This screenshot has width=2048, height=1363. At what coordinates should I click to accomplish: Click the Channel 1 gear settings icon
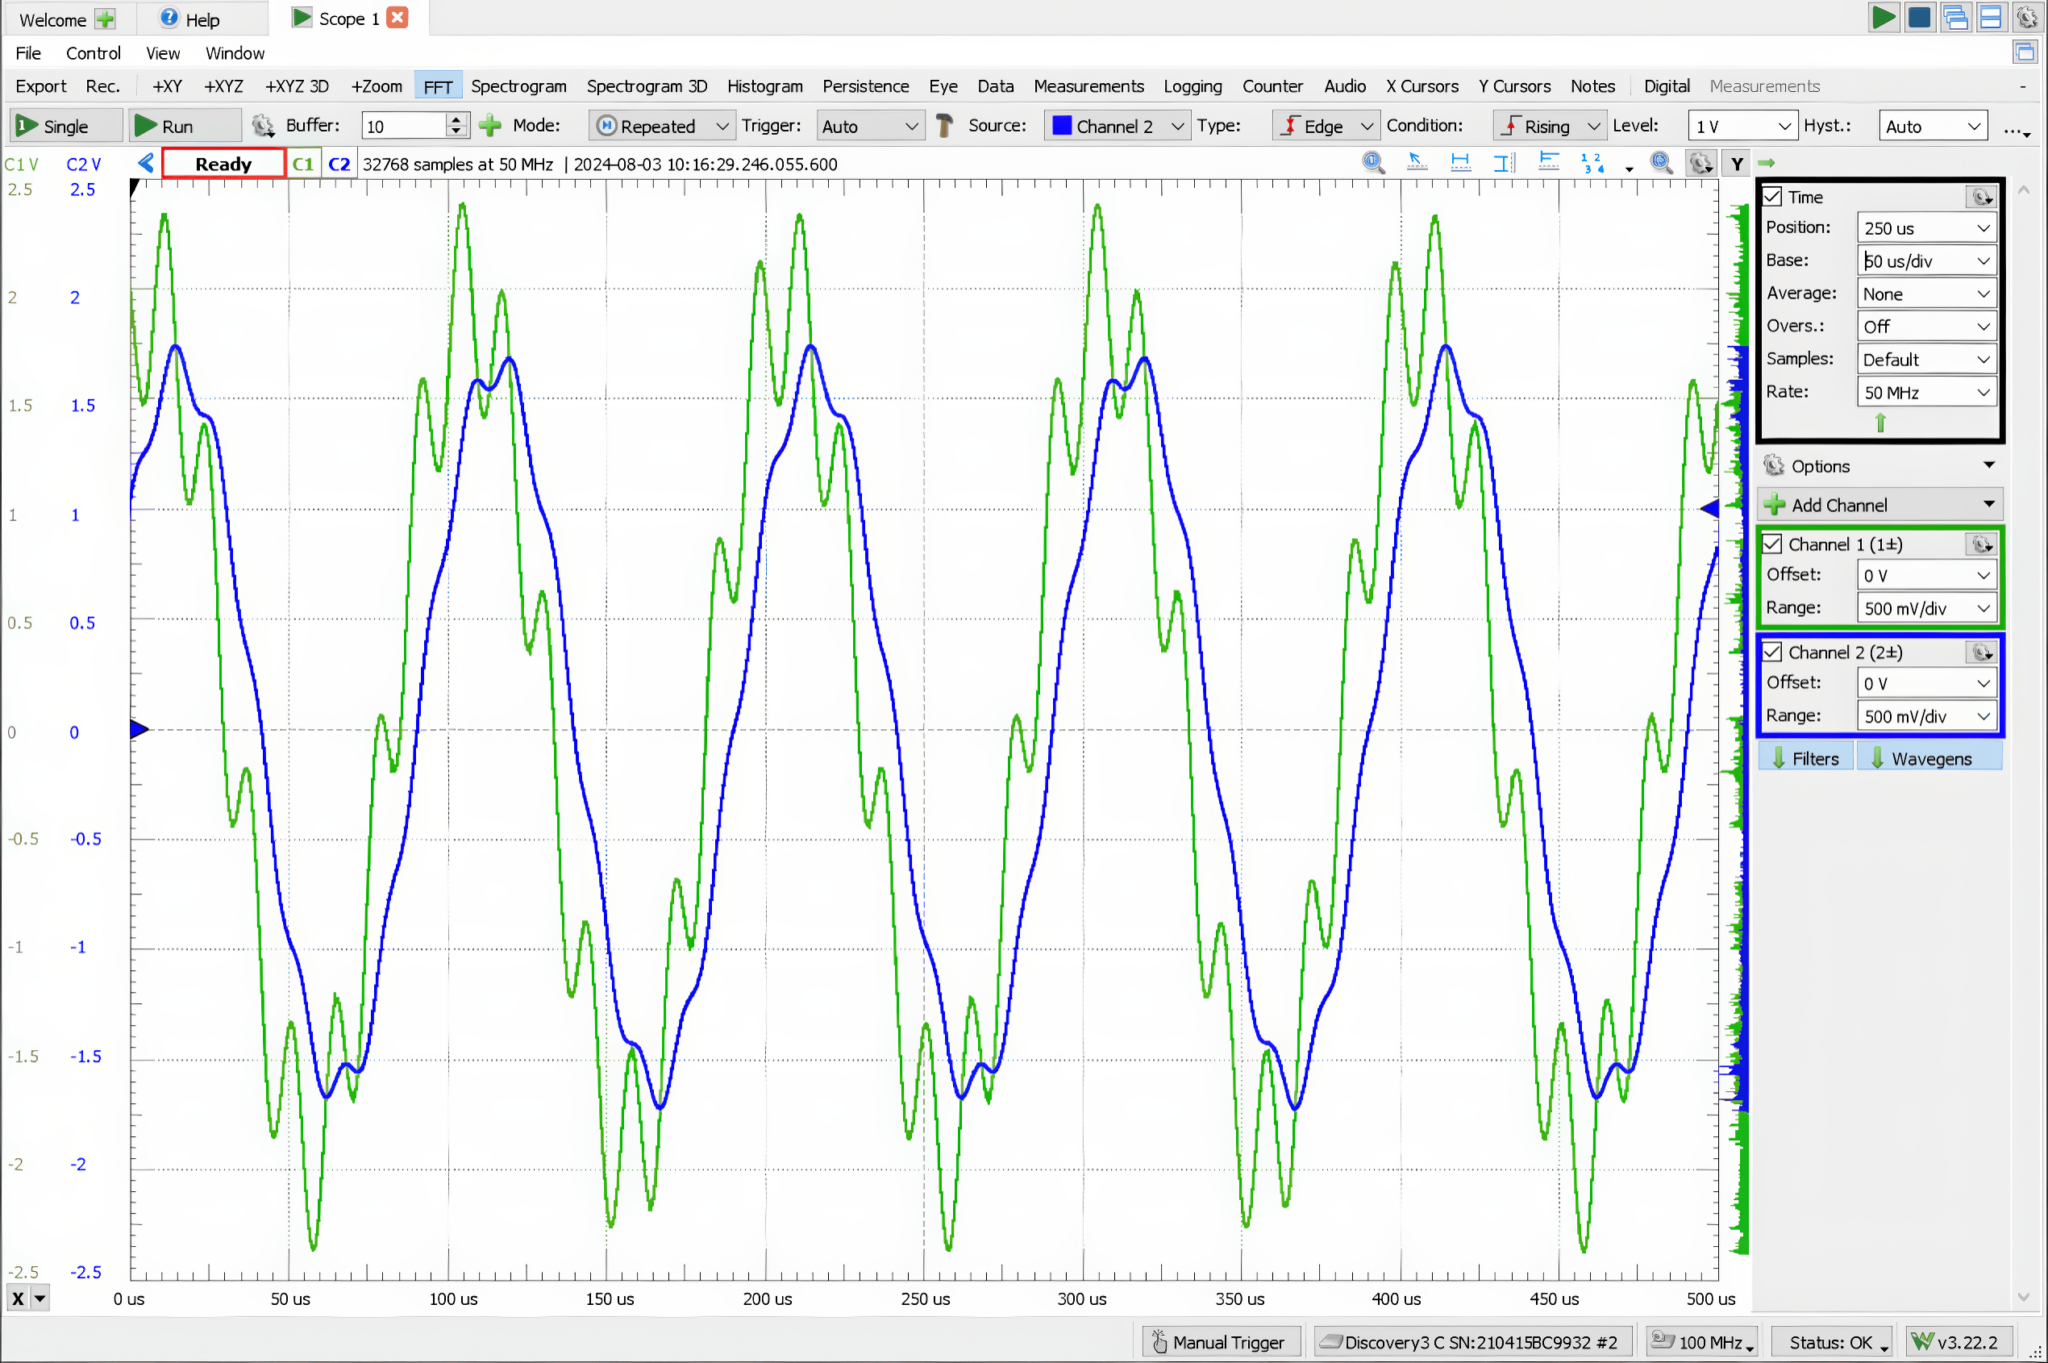click(x=1979, y=544)
